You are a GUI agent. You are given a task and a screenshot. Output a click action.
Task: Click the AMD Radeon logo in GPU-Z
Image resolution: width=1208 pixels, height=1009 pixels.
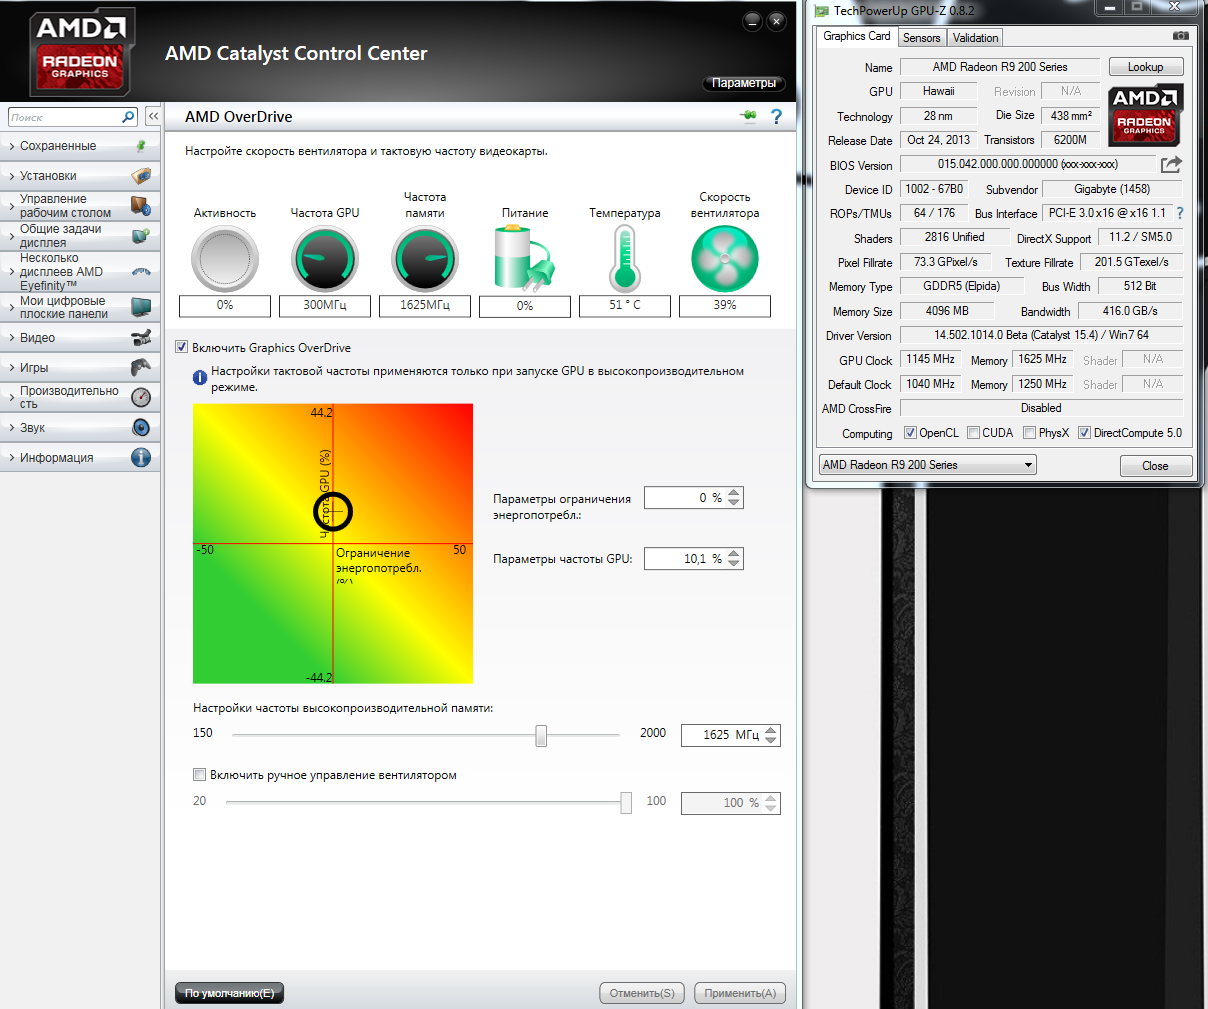[x=1146, y=116]
